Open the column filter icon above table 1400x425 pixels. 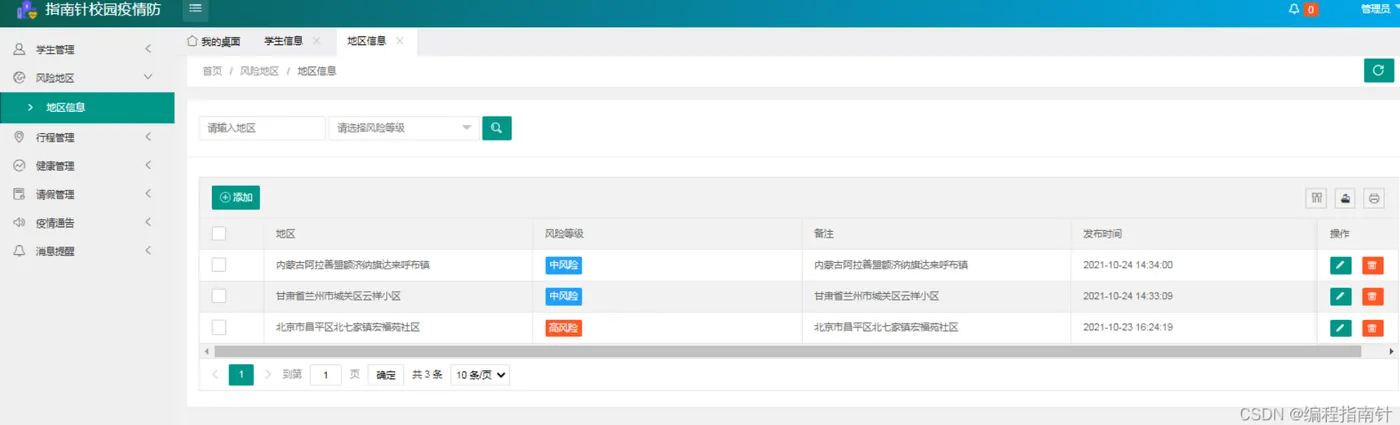click(x=1317, y=198)
